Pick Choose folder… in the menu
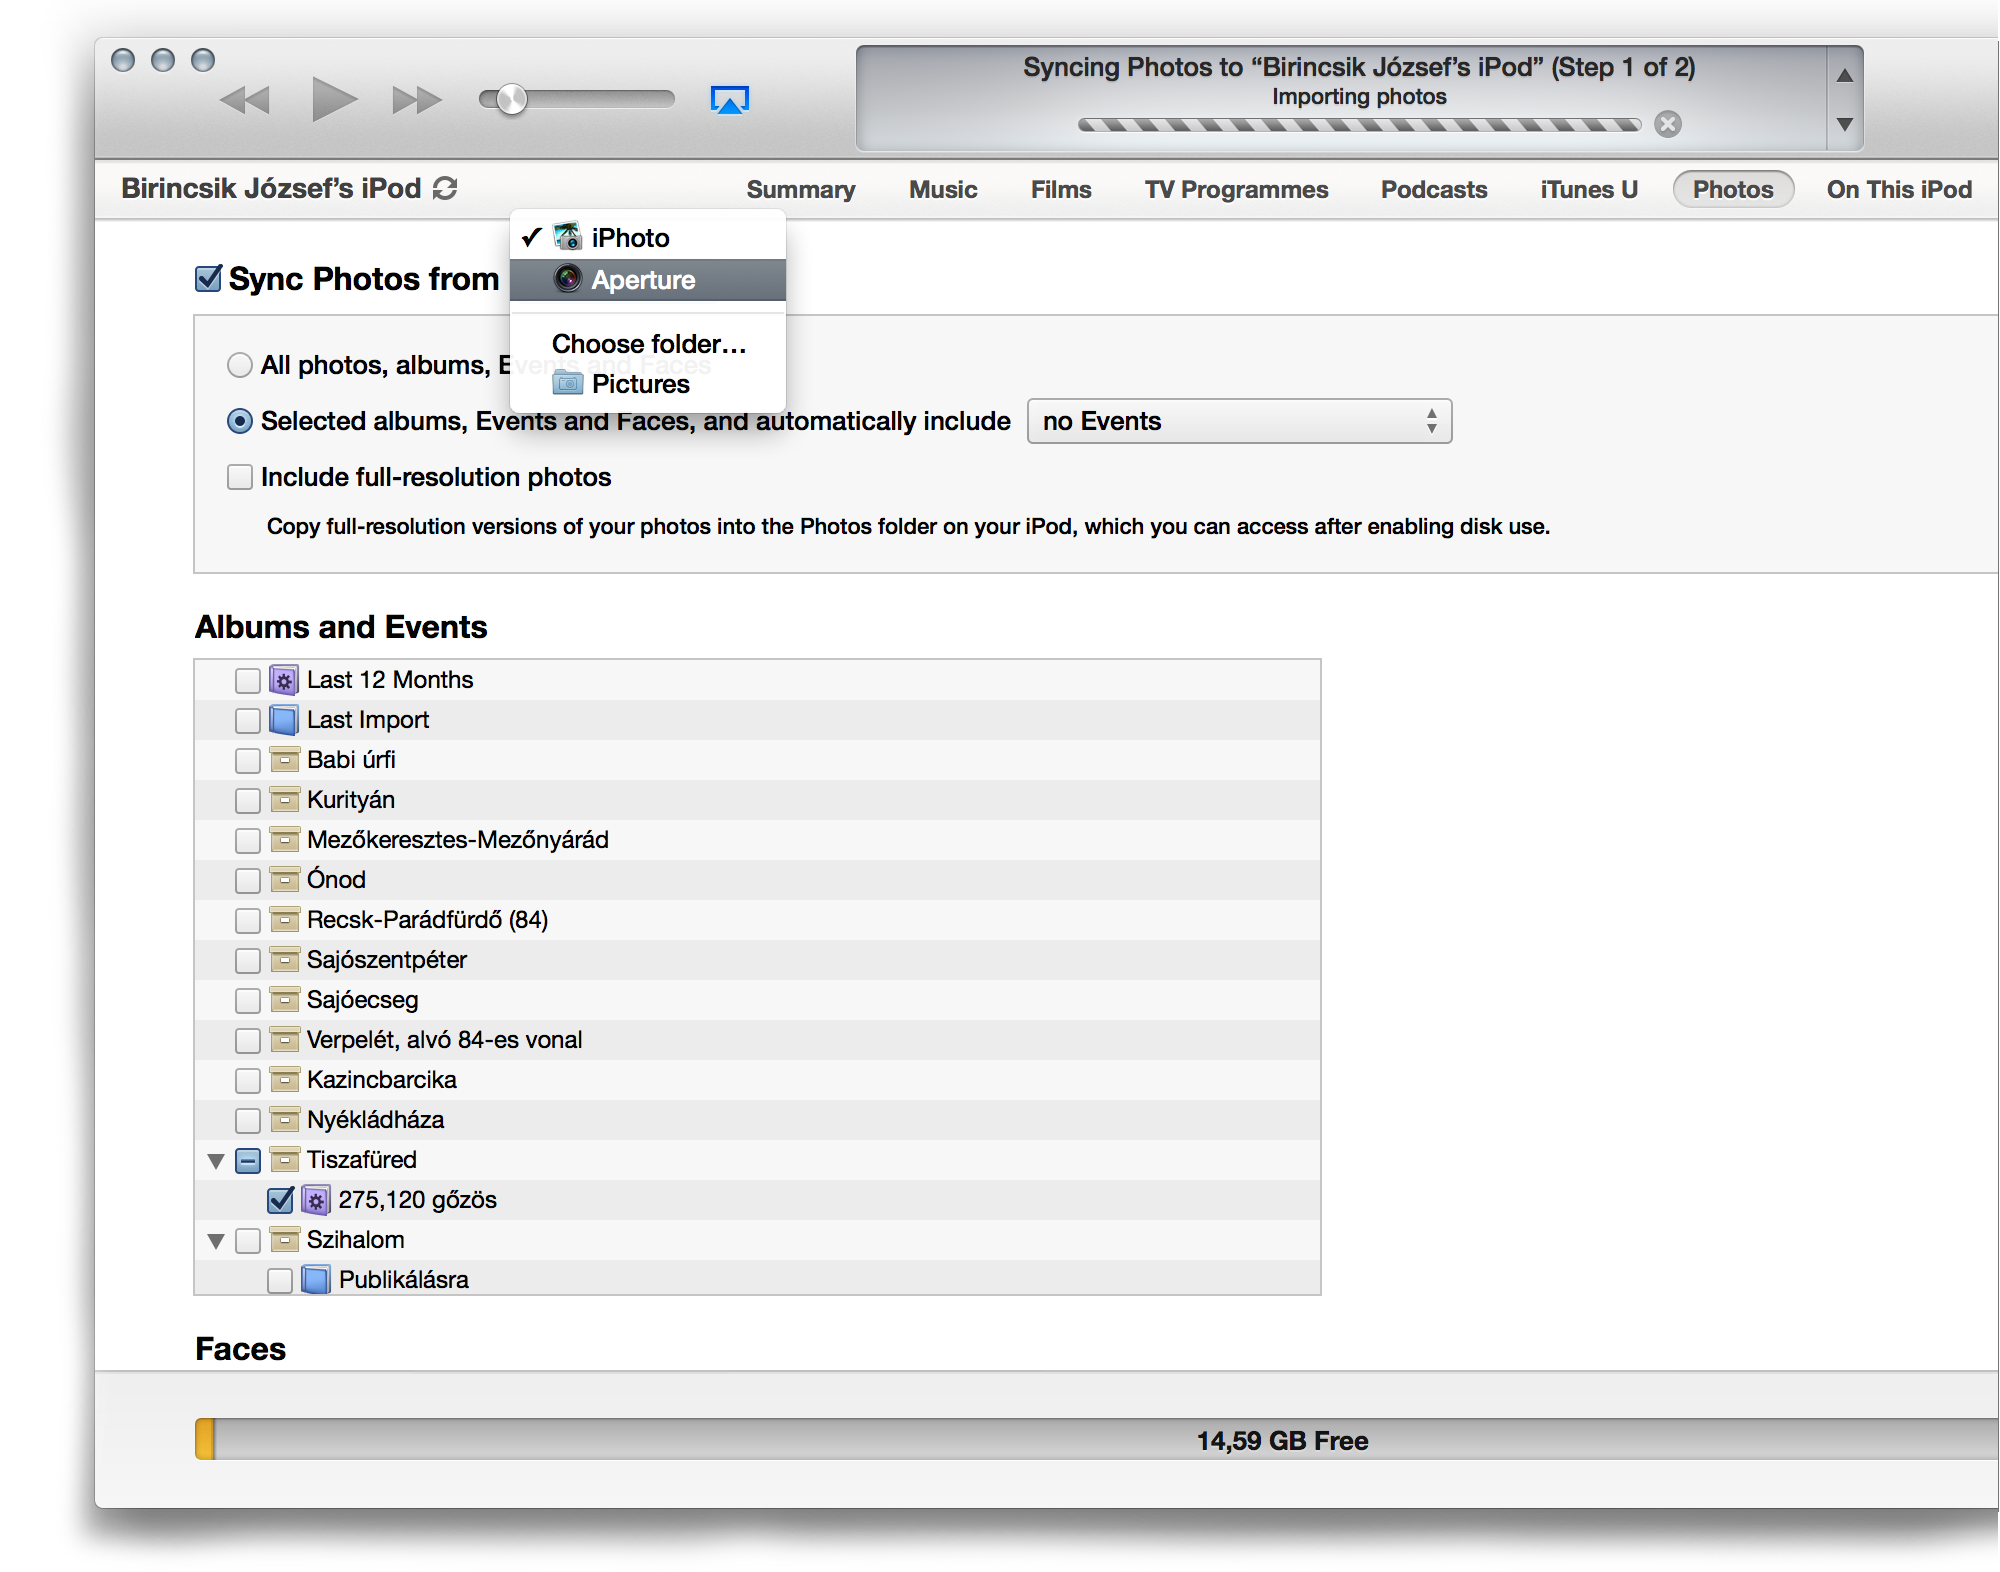Viewport: 2000px width, 1572px height. (649, 344)
